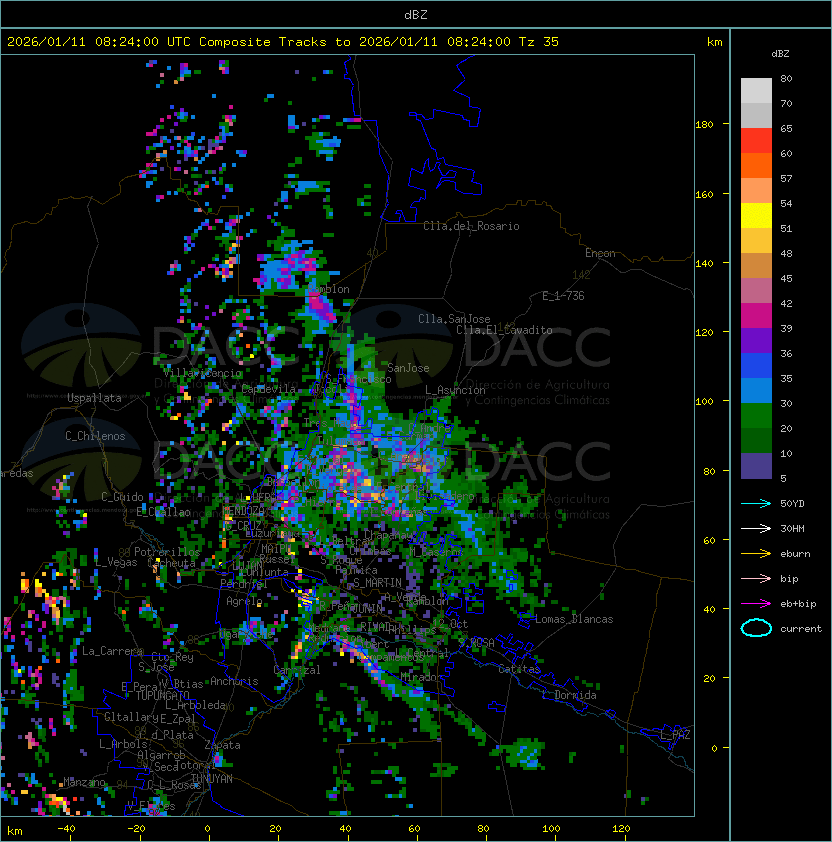Click the S_MARTIN place label

pos(377,583)
